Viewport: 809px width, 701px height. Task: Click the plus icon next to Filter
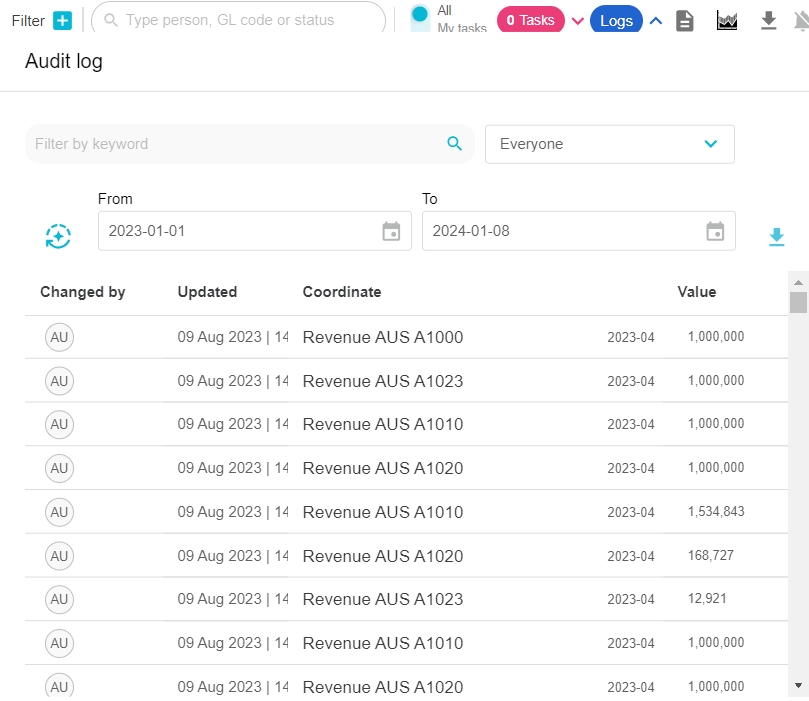[62, 20]
